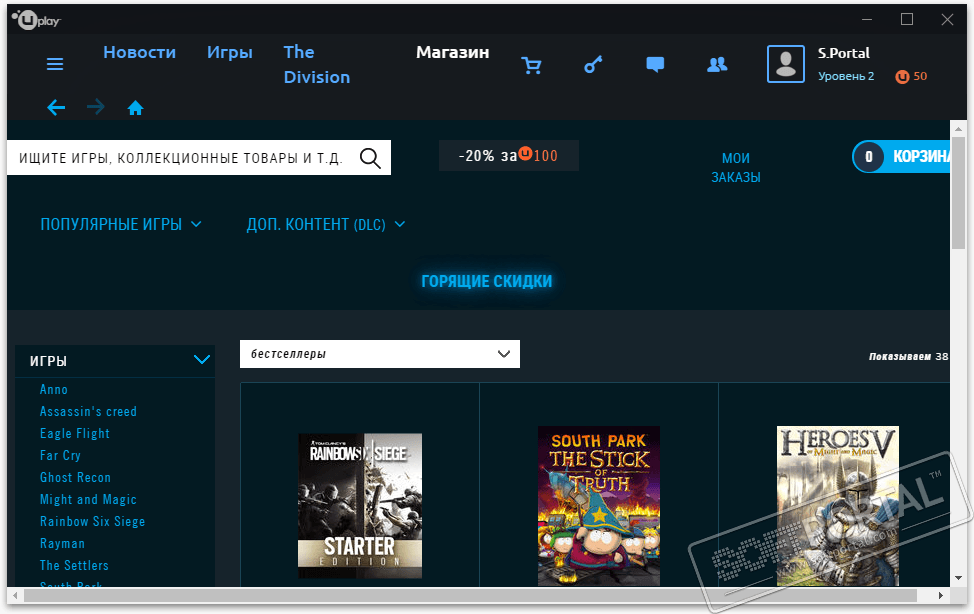
Task: Open the Новости tab
Action: tap(139, 52)
